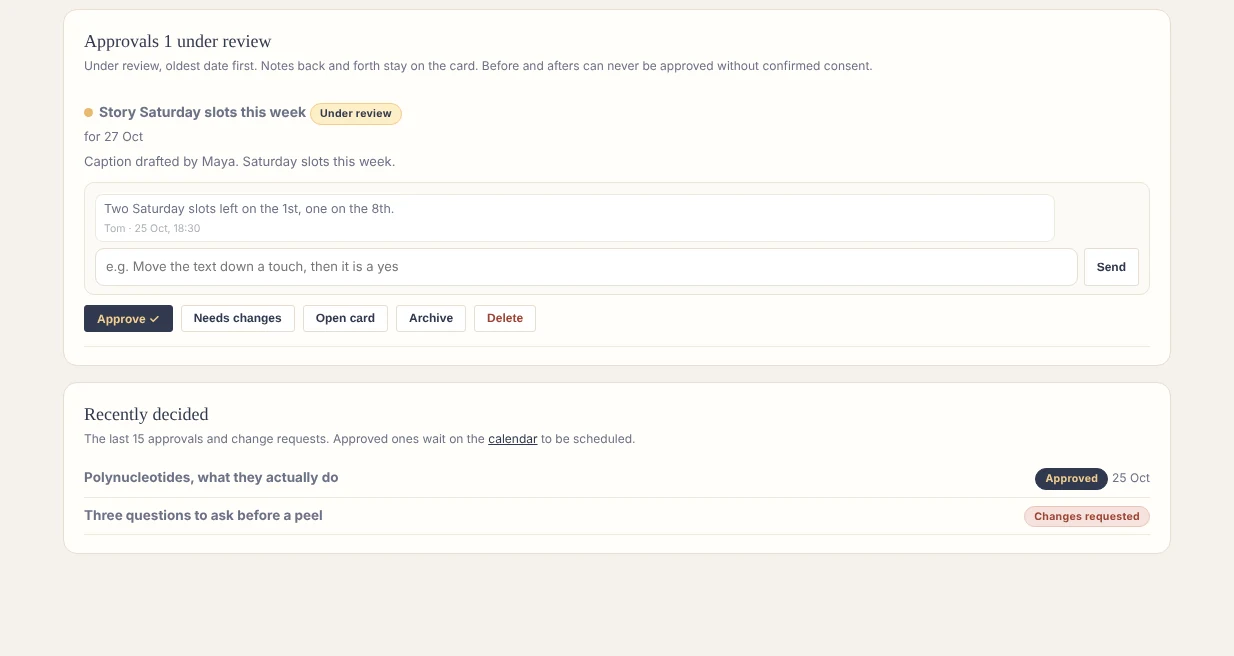Click the Approved badge on Polynucleotides row
Image resolution: width=1234 pixels, height=656 pixels.
click(x=1071, y=479)
